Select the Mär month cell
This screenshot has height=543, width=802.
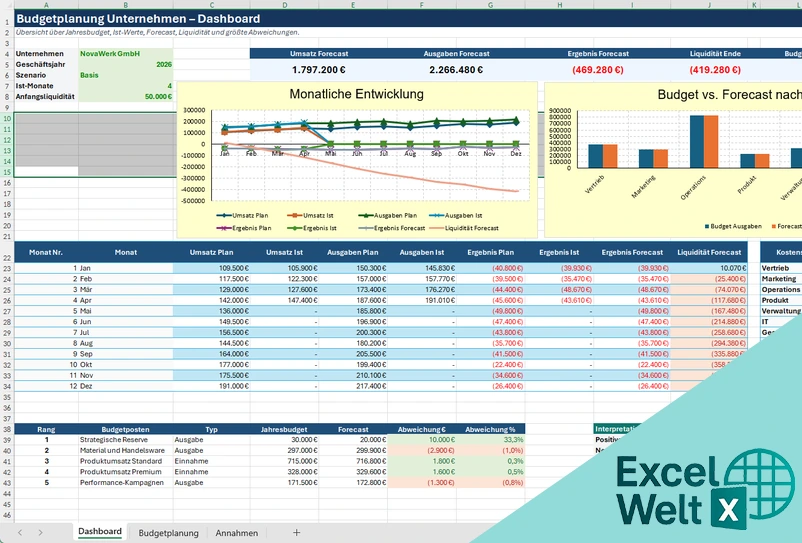(126, 289)
